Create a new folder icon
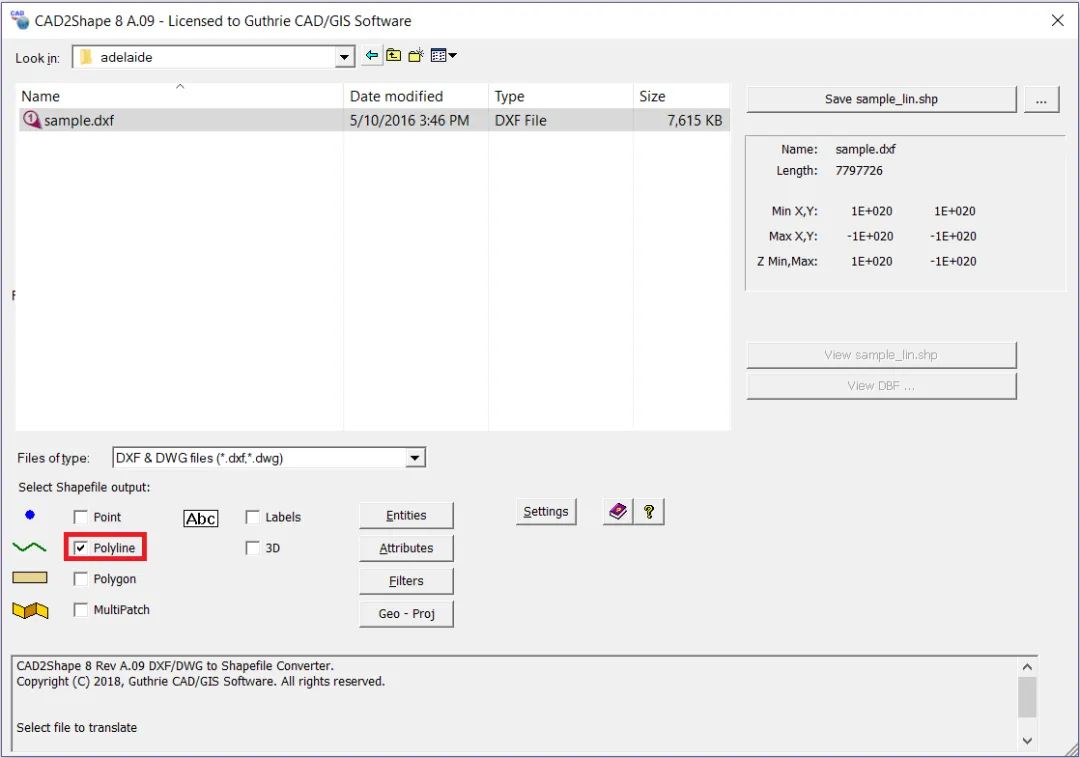Image resolution: width=1080 pixels, height=758 pixels. point(415,56)
